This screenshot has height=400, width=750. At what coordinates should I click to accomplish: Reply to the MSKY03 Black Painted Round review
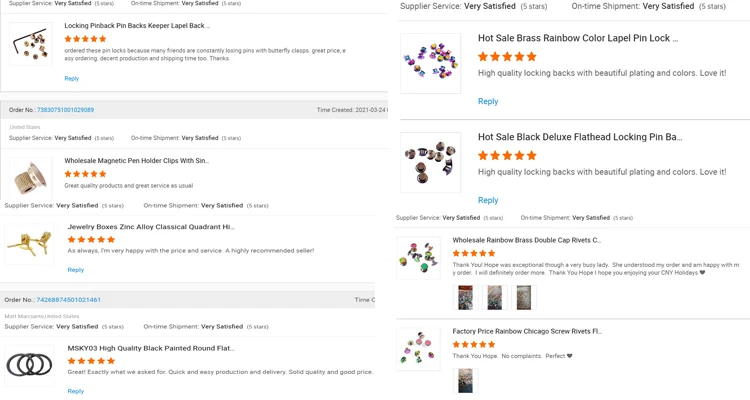point(76,391)
